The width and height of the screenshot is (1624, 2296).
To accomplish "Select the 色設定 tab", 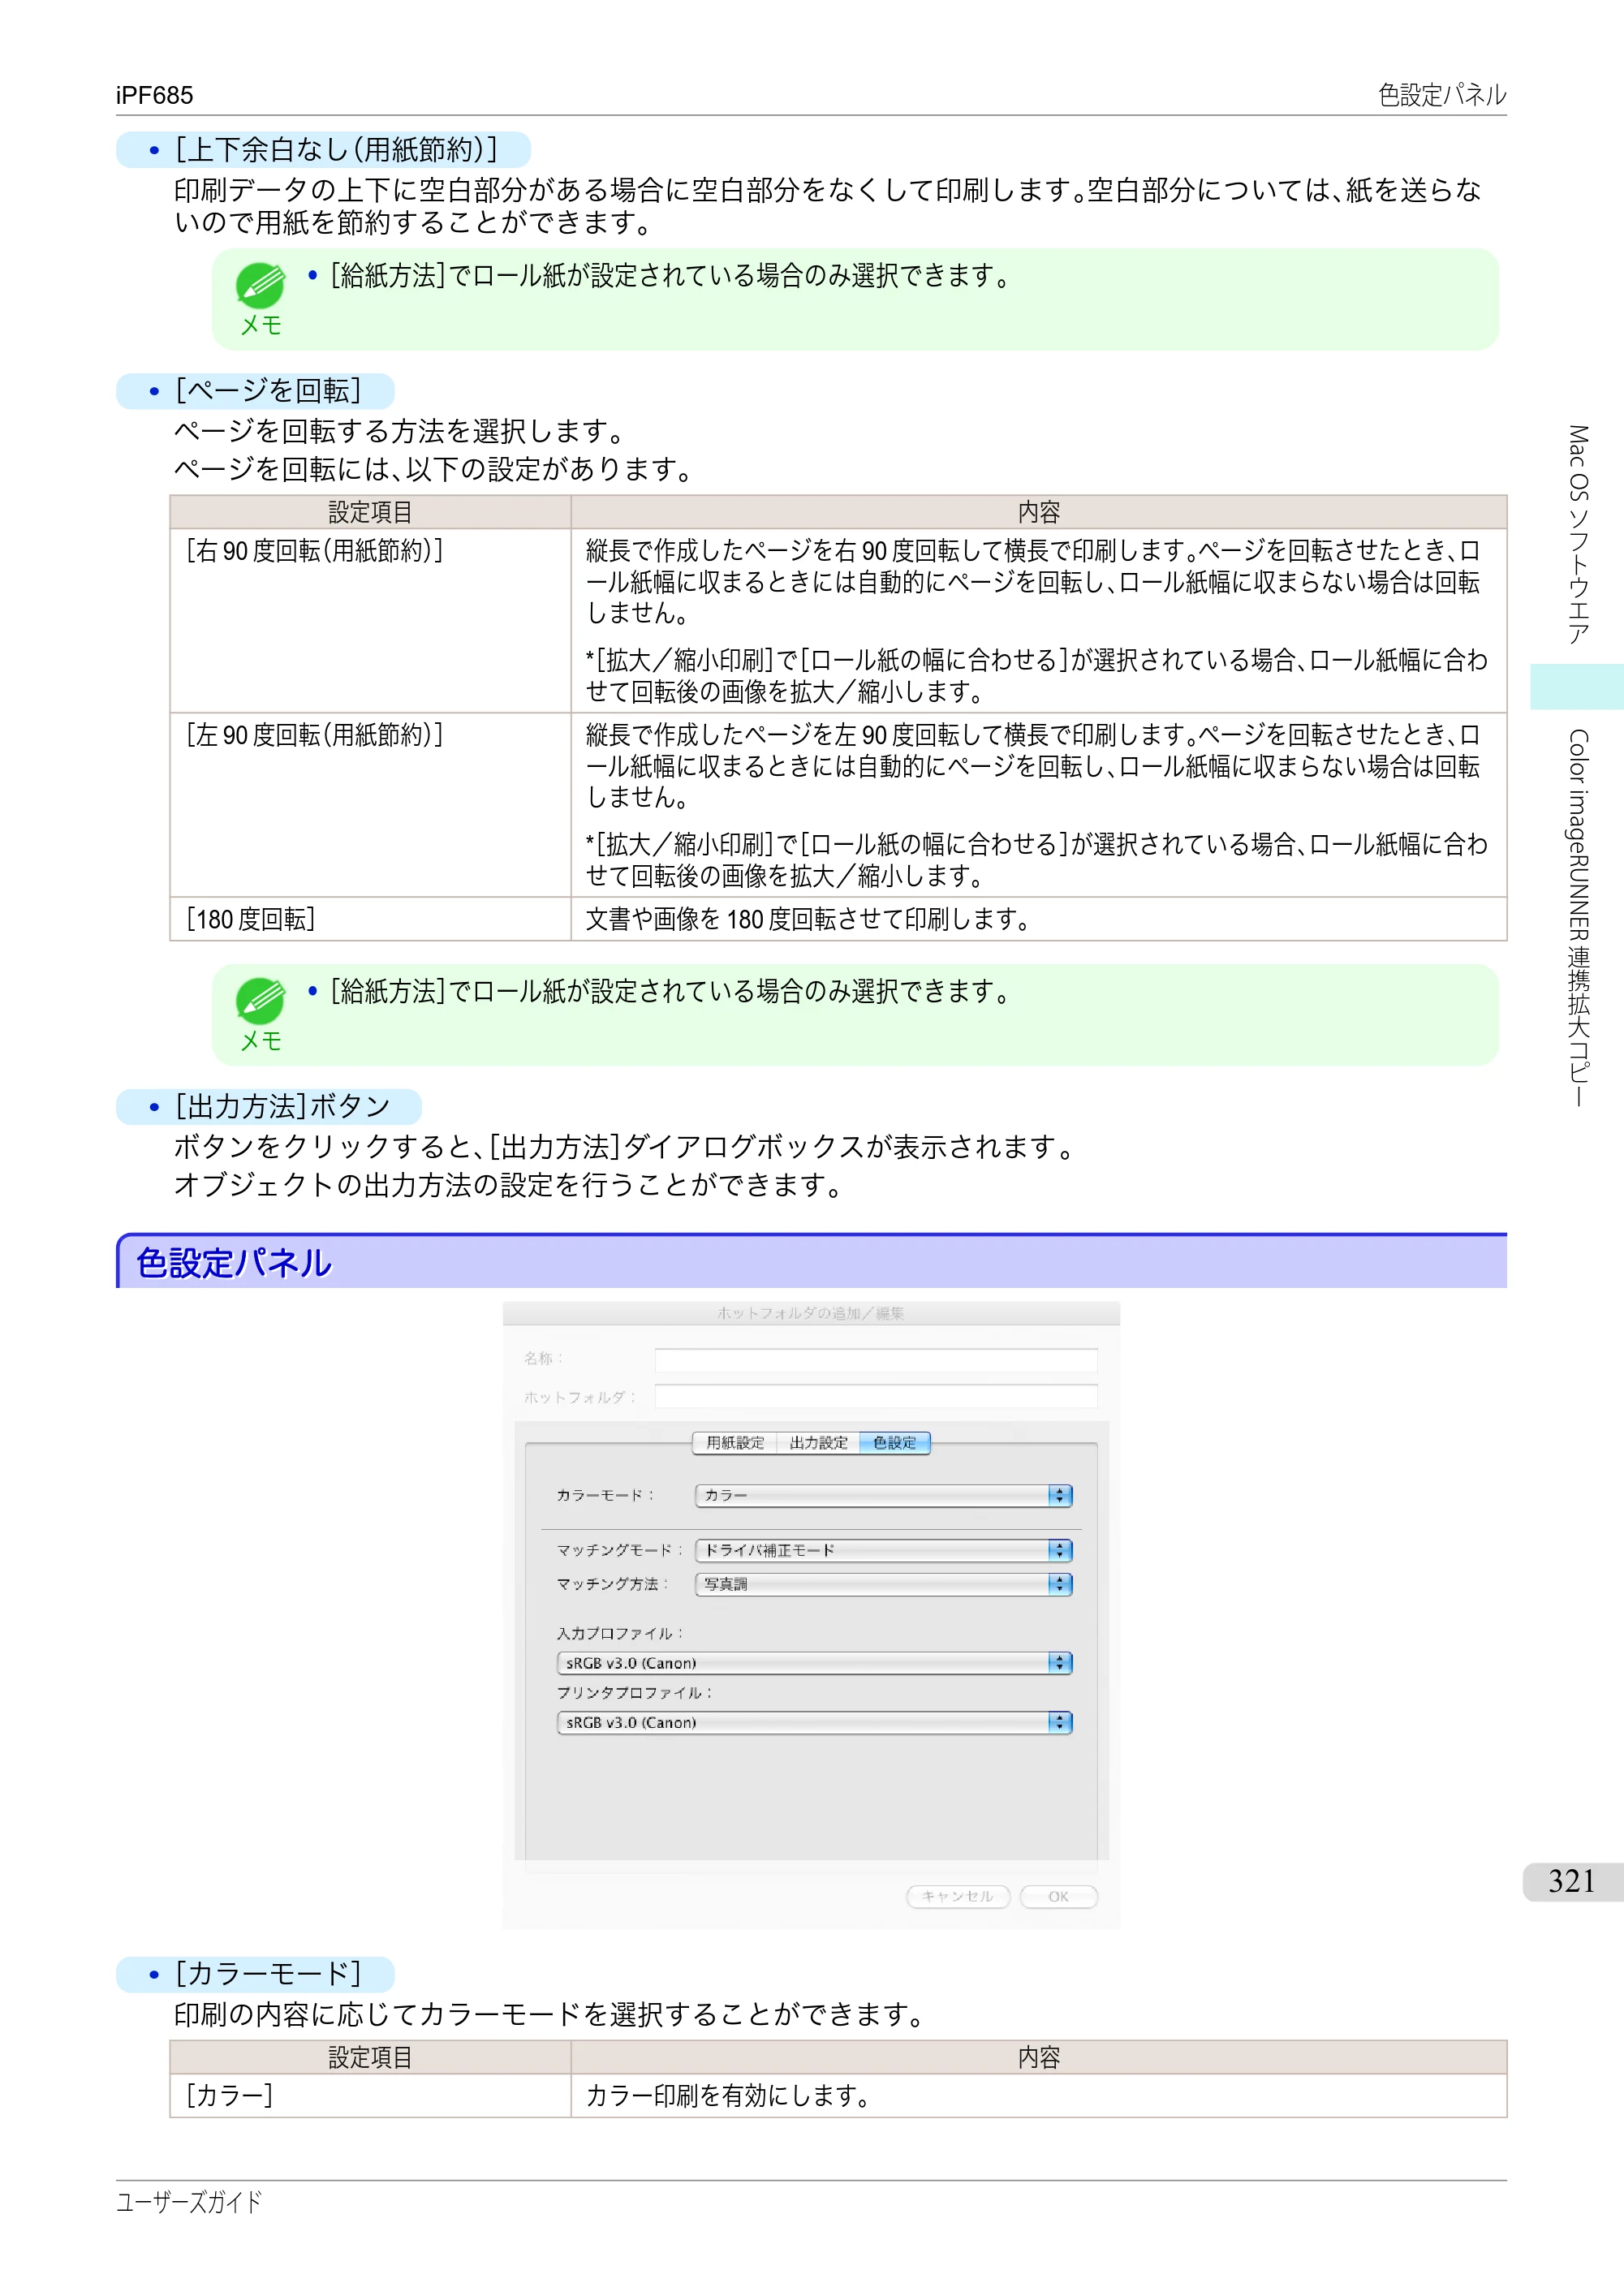I will coord(895,1442).
